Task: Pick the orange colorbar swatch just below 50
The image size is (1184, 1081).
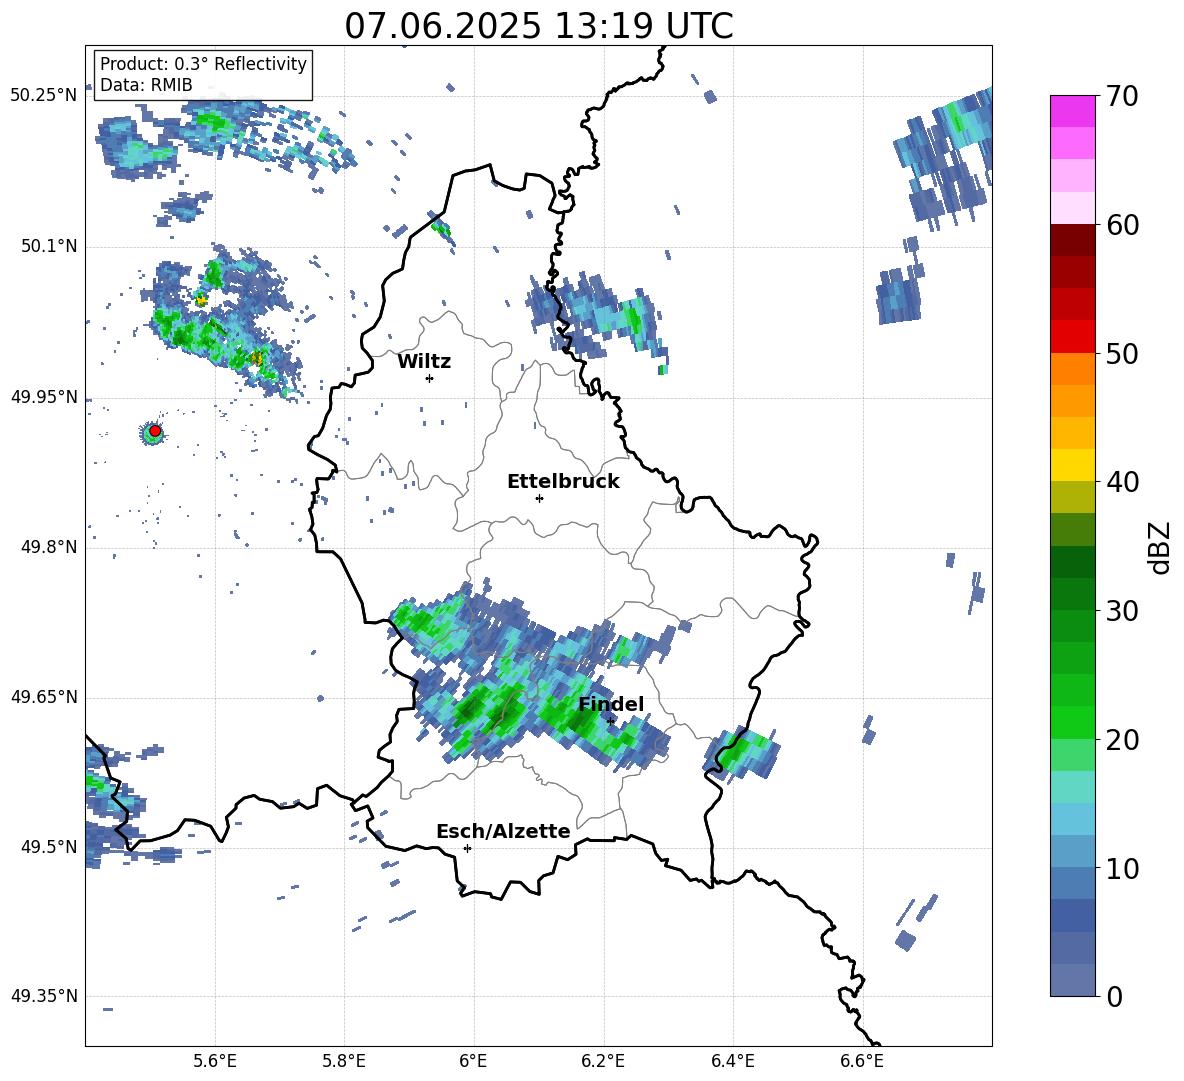Action: click(1072, 369)
